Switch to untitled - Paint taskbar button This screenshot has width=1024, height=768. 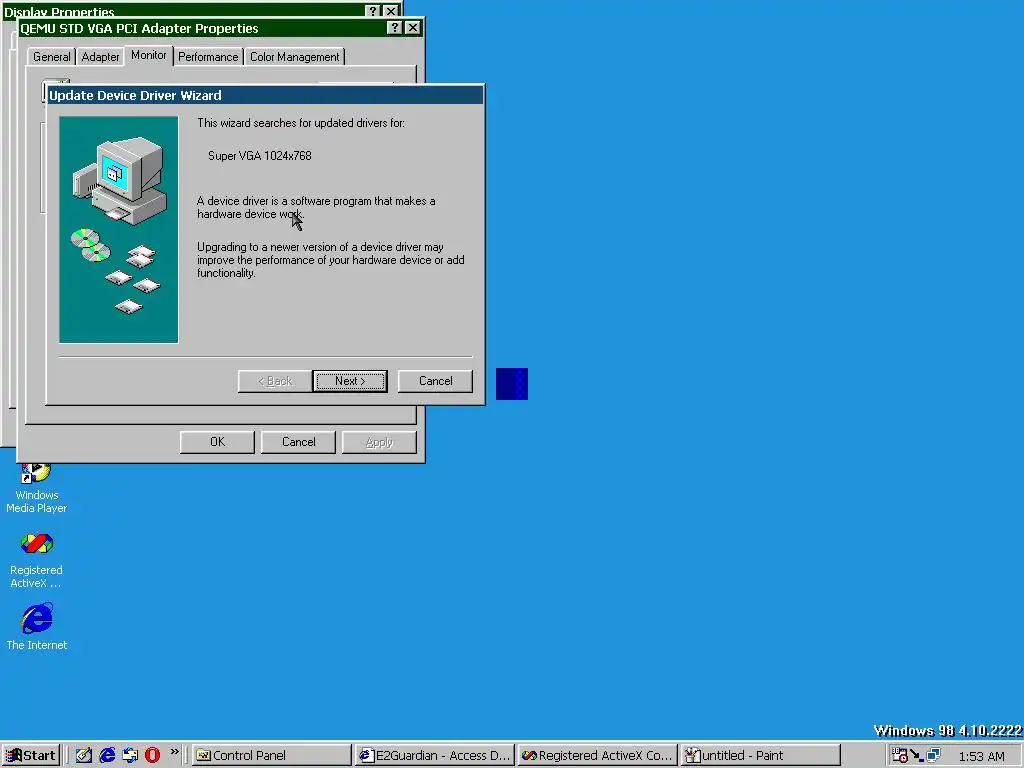(760, 755)
